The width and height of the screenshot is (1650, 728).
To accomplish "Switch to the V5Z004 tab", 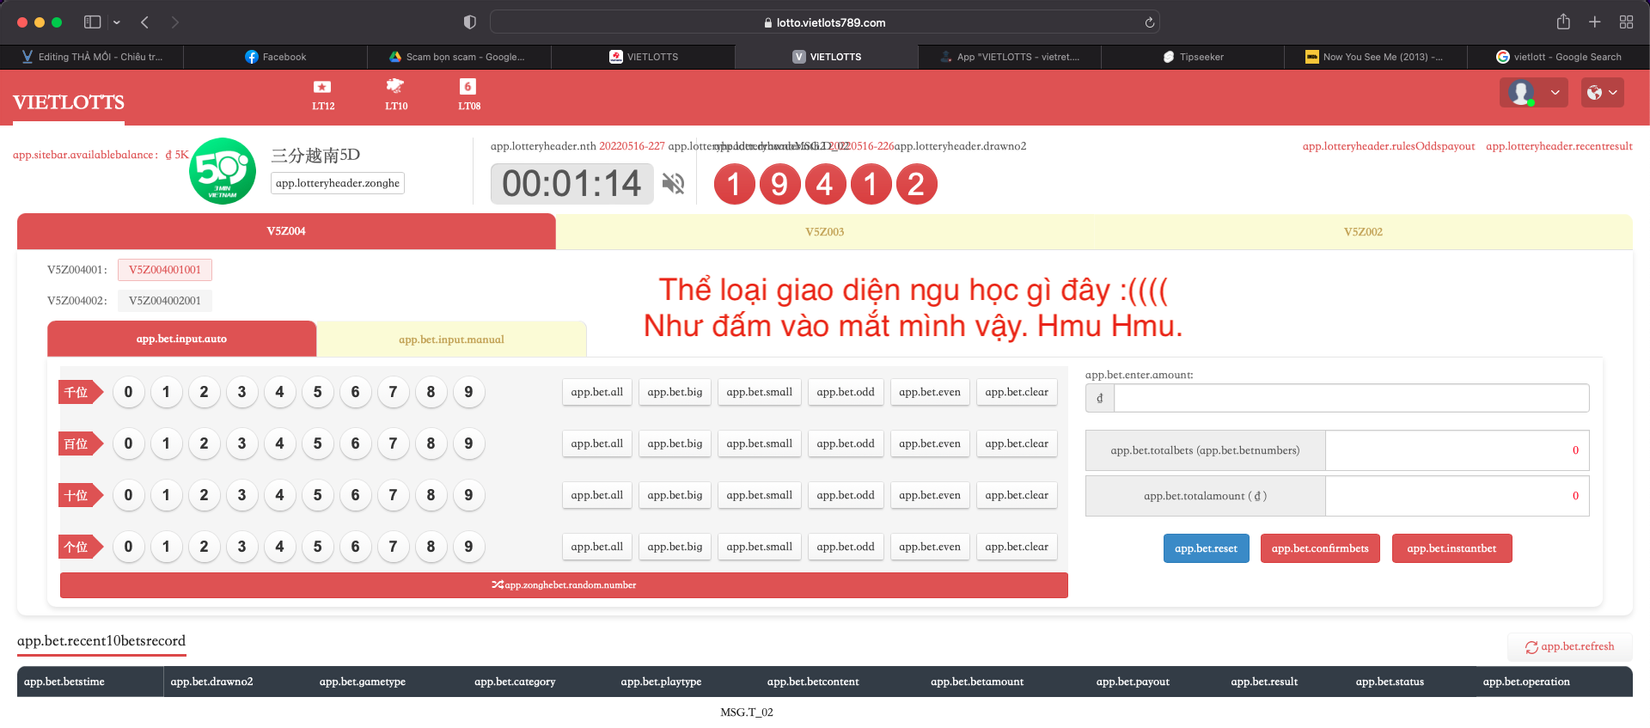I will [286, 231].
